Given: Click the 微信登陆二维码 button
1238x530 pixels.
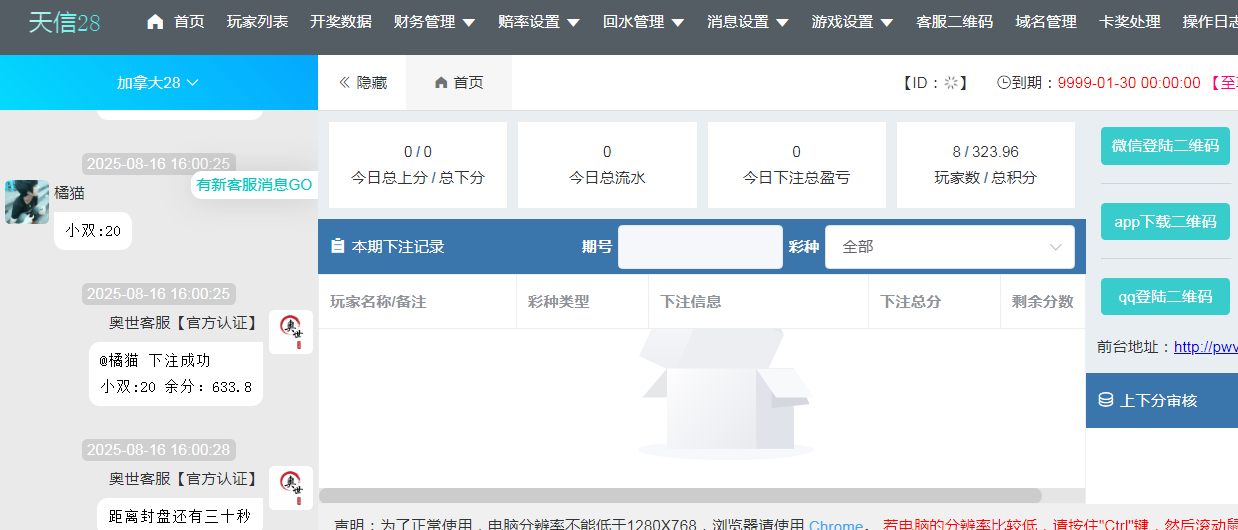Looking at the screenshot, I should (x=1165, y=146).
